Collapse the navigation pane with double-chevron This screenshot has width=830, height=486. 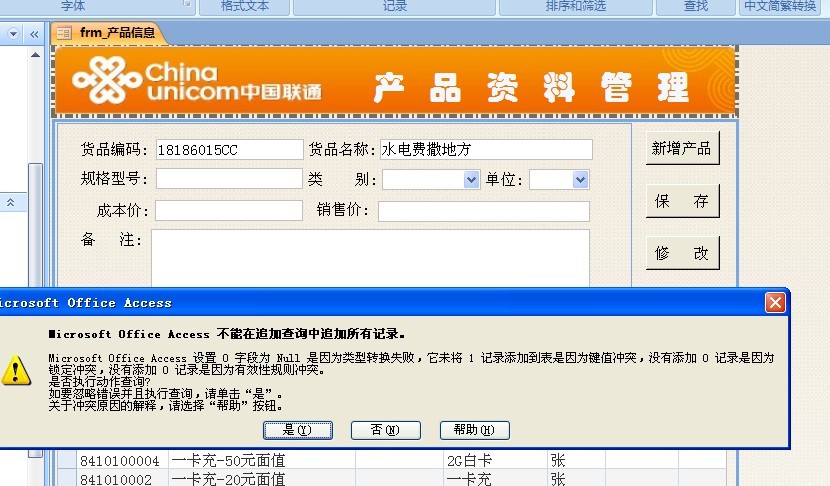click(x=33, y=33)
